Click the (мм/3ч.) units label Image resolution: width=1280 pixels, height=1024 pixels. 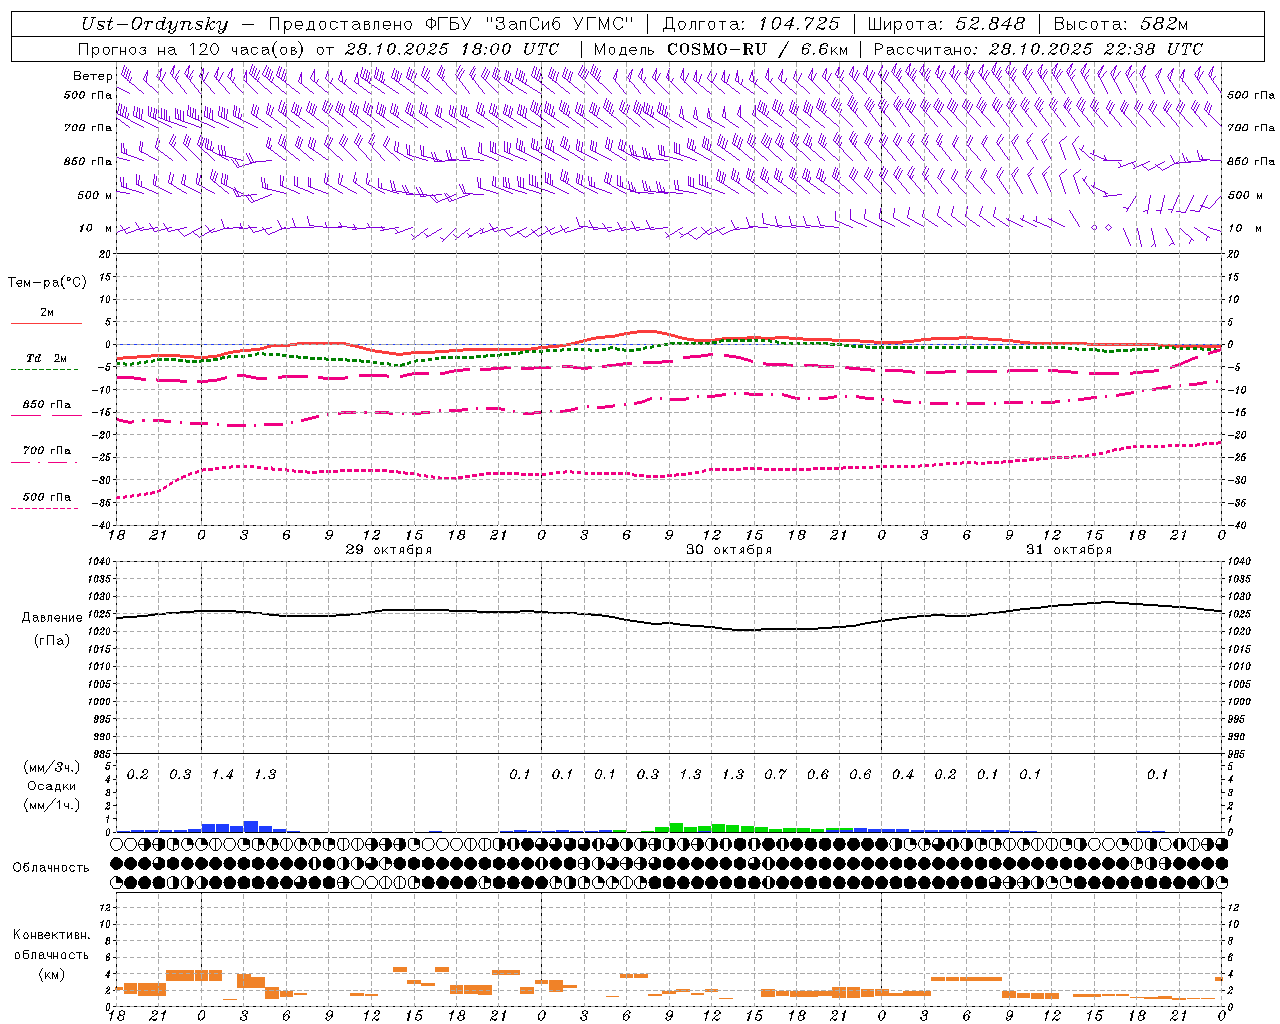[x=52, y=768]
